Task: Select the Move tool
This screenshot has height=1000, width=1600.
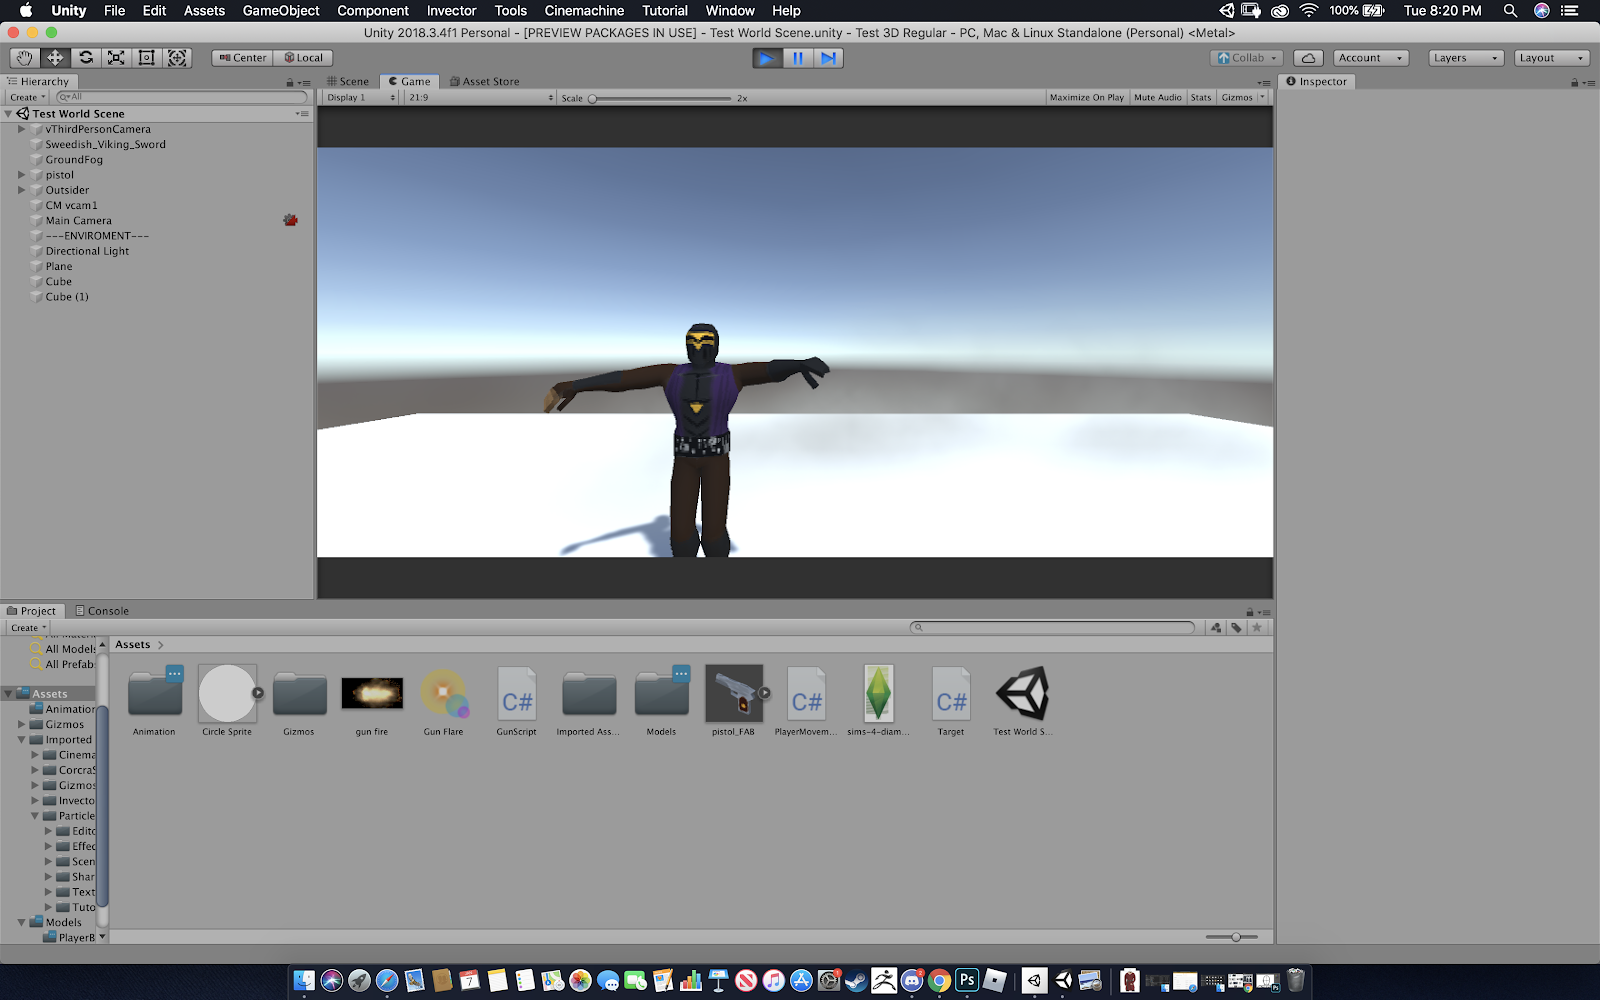Action: coord(55,58)
